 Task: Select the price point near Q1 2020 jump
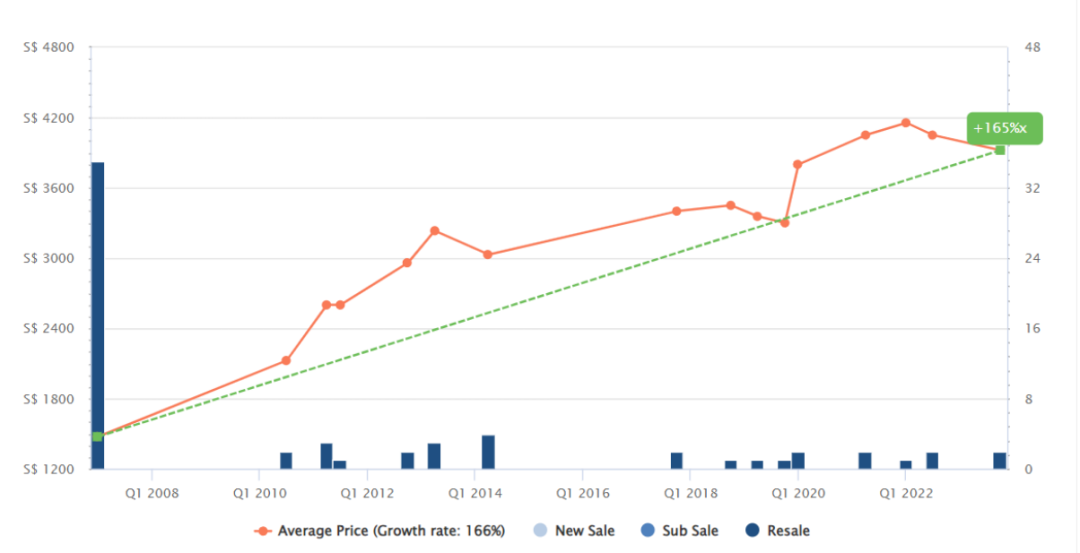coord(798,165)
